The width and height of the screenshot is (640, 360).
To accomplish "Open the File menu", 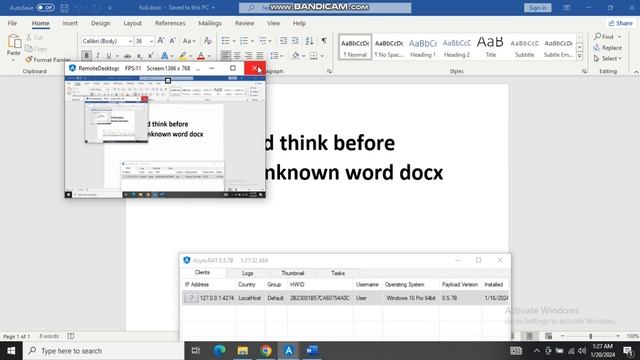I will (12, 23).
